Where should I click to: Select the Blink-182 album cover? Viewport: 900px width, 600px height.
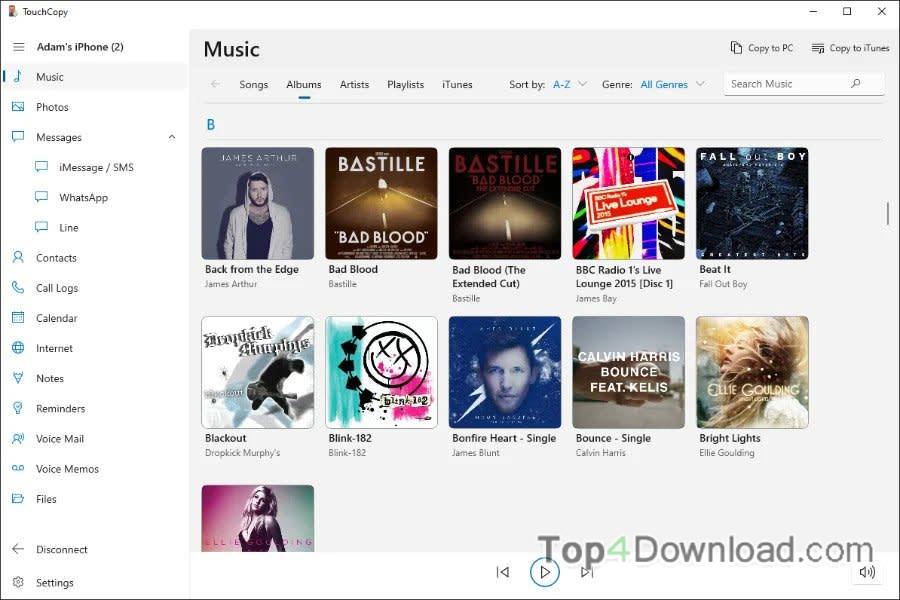click(x=381, y=372)
